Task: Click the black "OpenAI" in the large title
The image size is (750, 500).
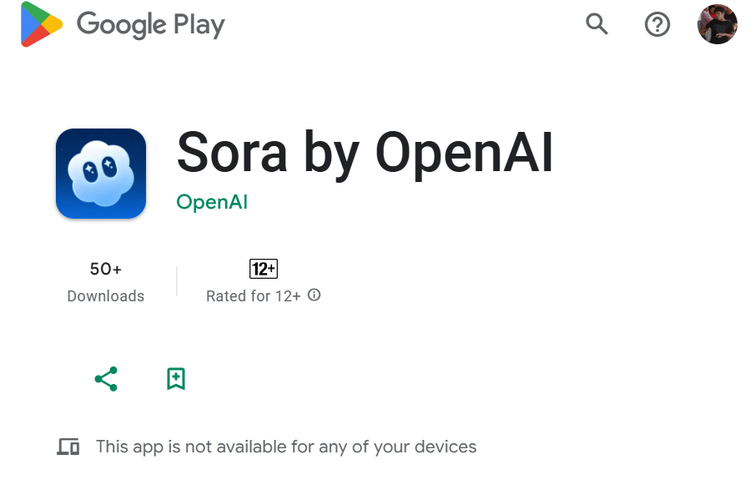Action: [x=464, y=153]
